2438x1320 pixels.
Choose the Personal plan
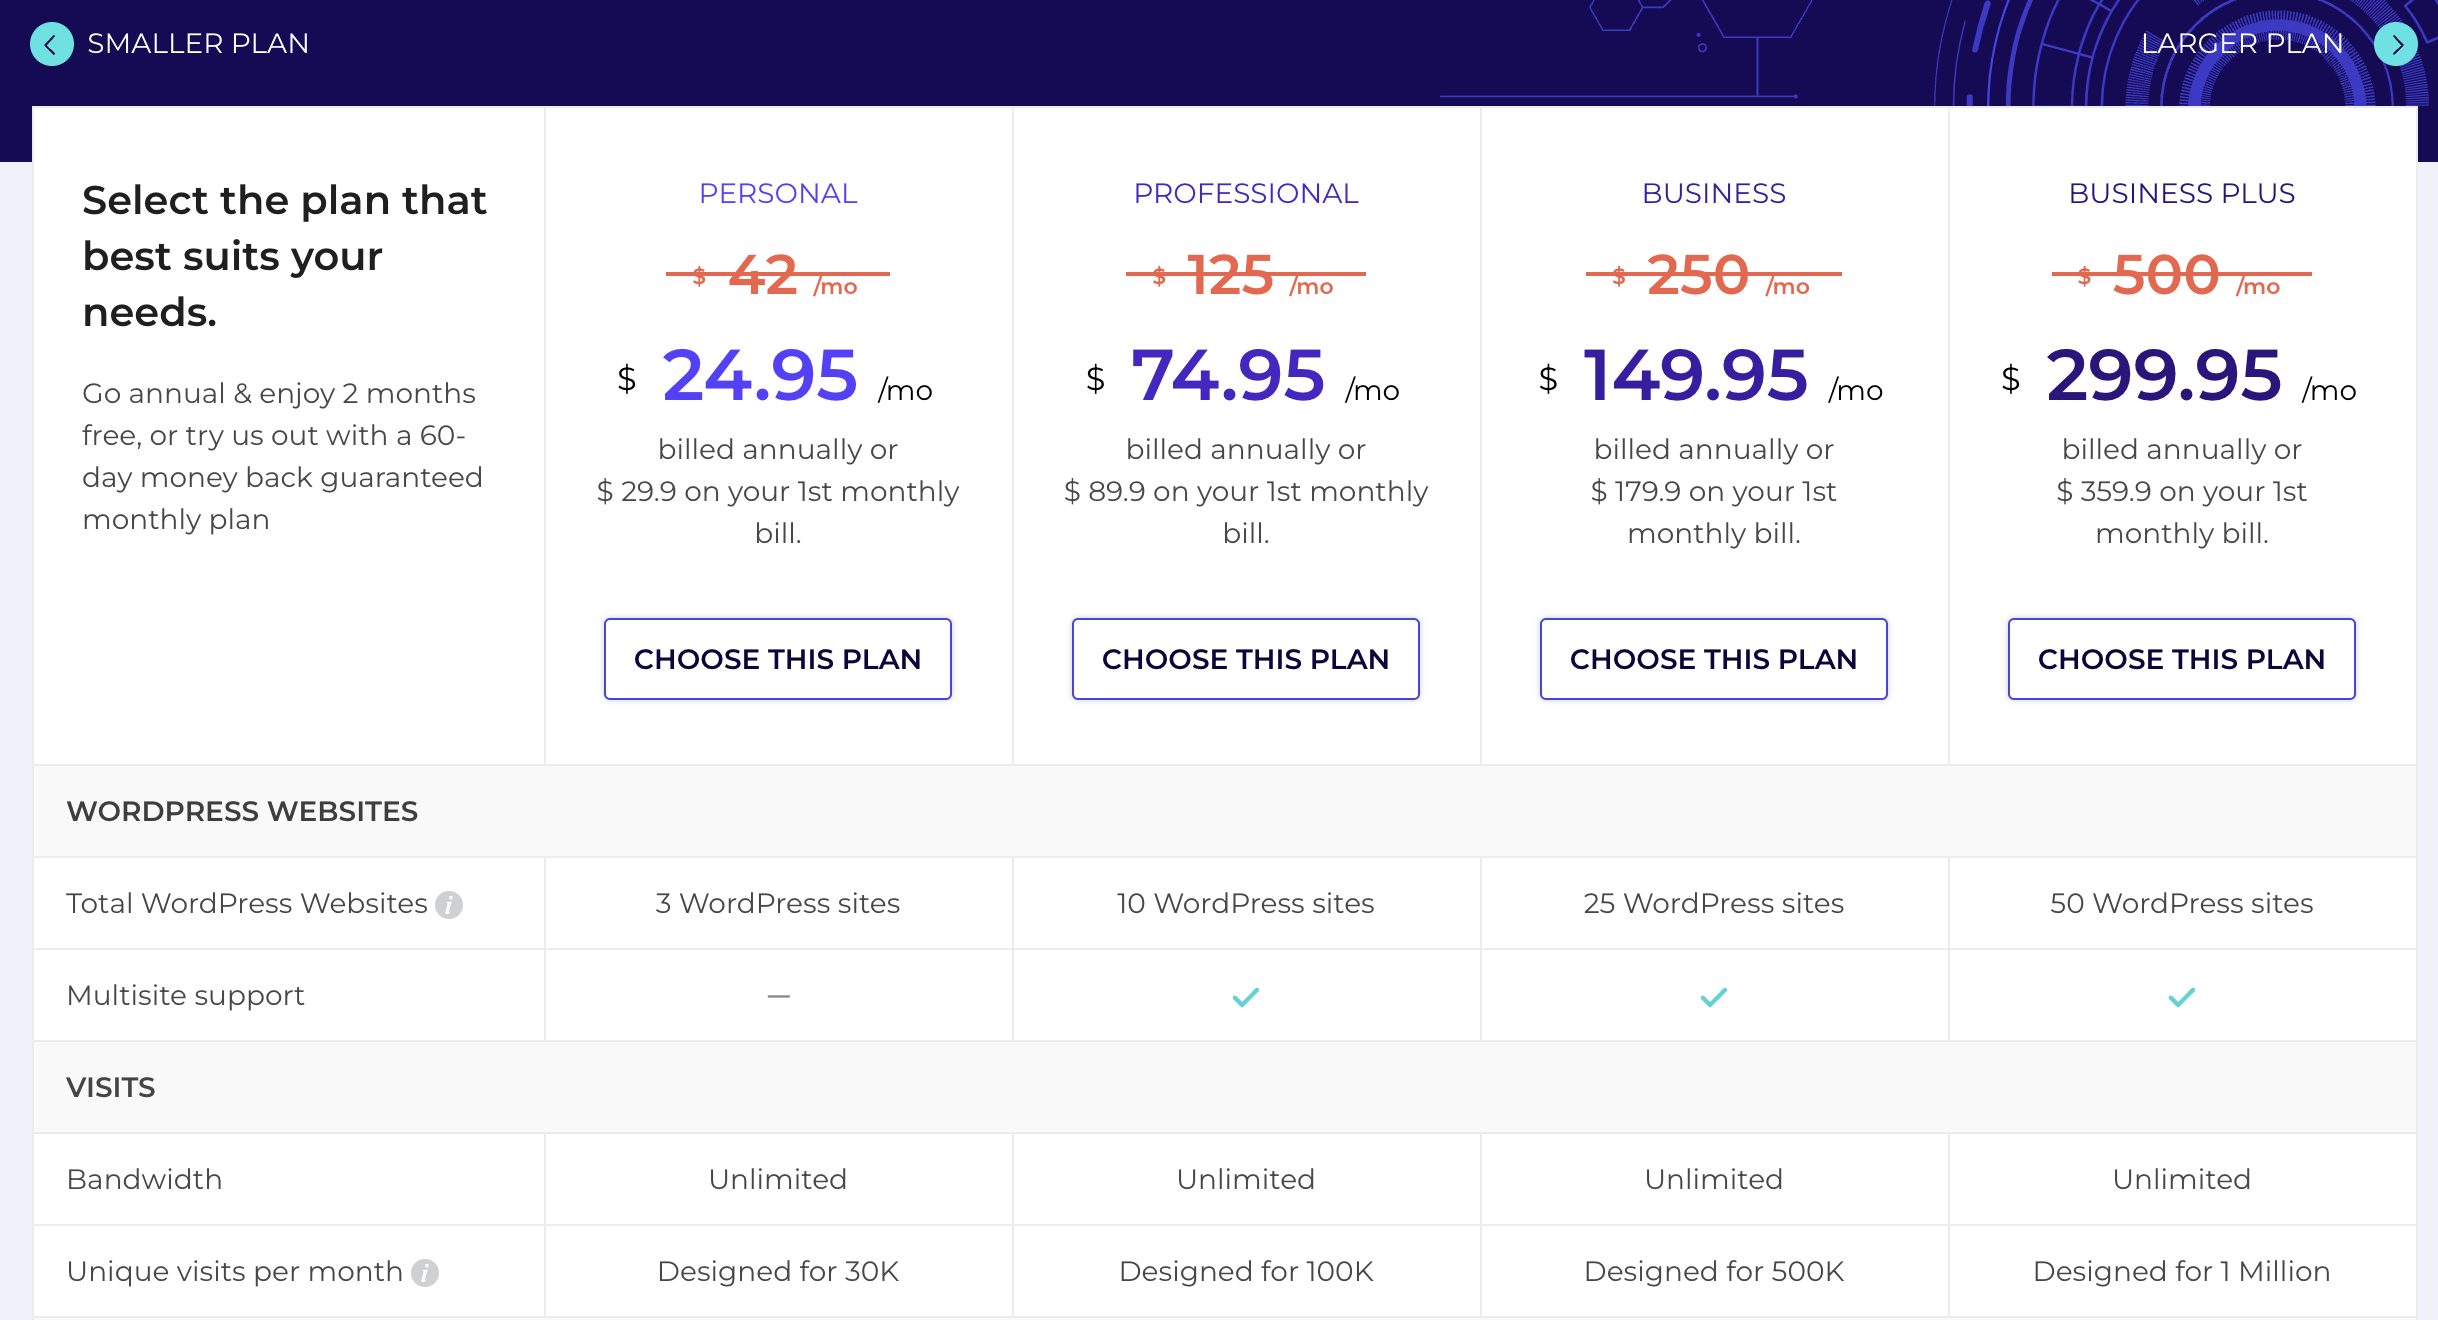pos(777,659)
